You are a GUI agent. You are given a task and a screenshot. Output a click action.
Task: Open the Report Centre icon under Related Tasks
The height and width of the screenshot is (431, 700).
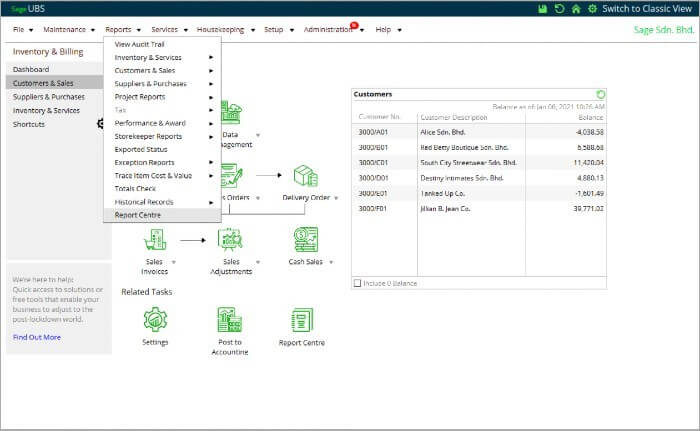coord(302,320)
